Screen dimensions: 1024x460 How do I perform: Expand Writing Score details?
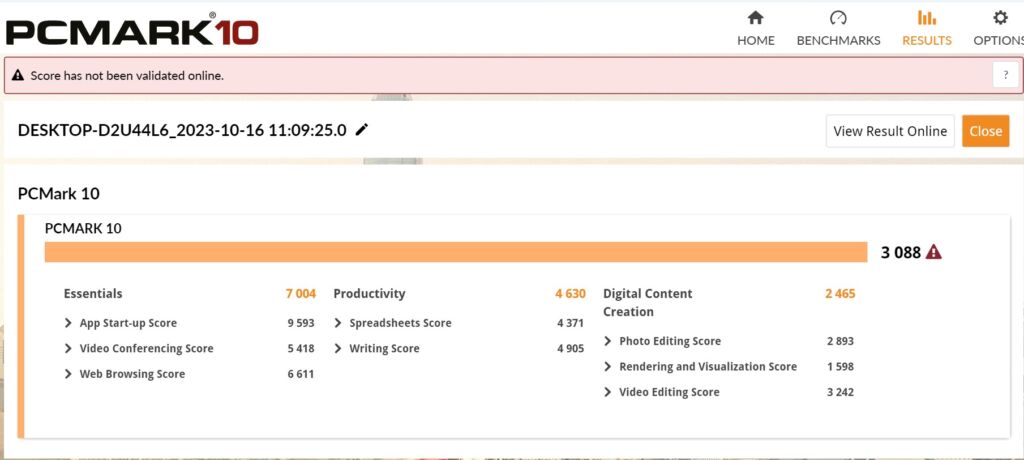pos(338,348)
